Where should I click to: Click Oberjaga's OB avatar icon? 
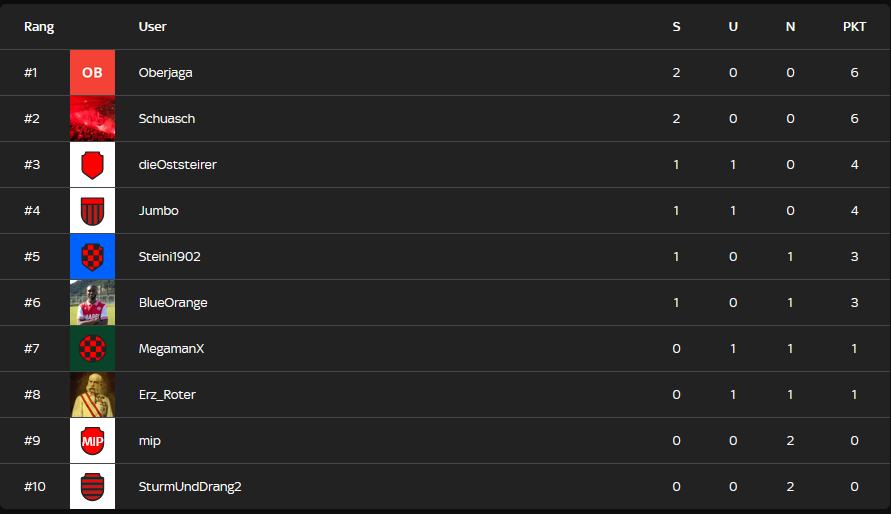(92, 73)
